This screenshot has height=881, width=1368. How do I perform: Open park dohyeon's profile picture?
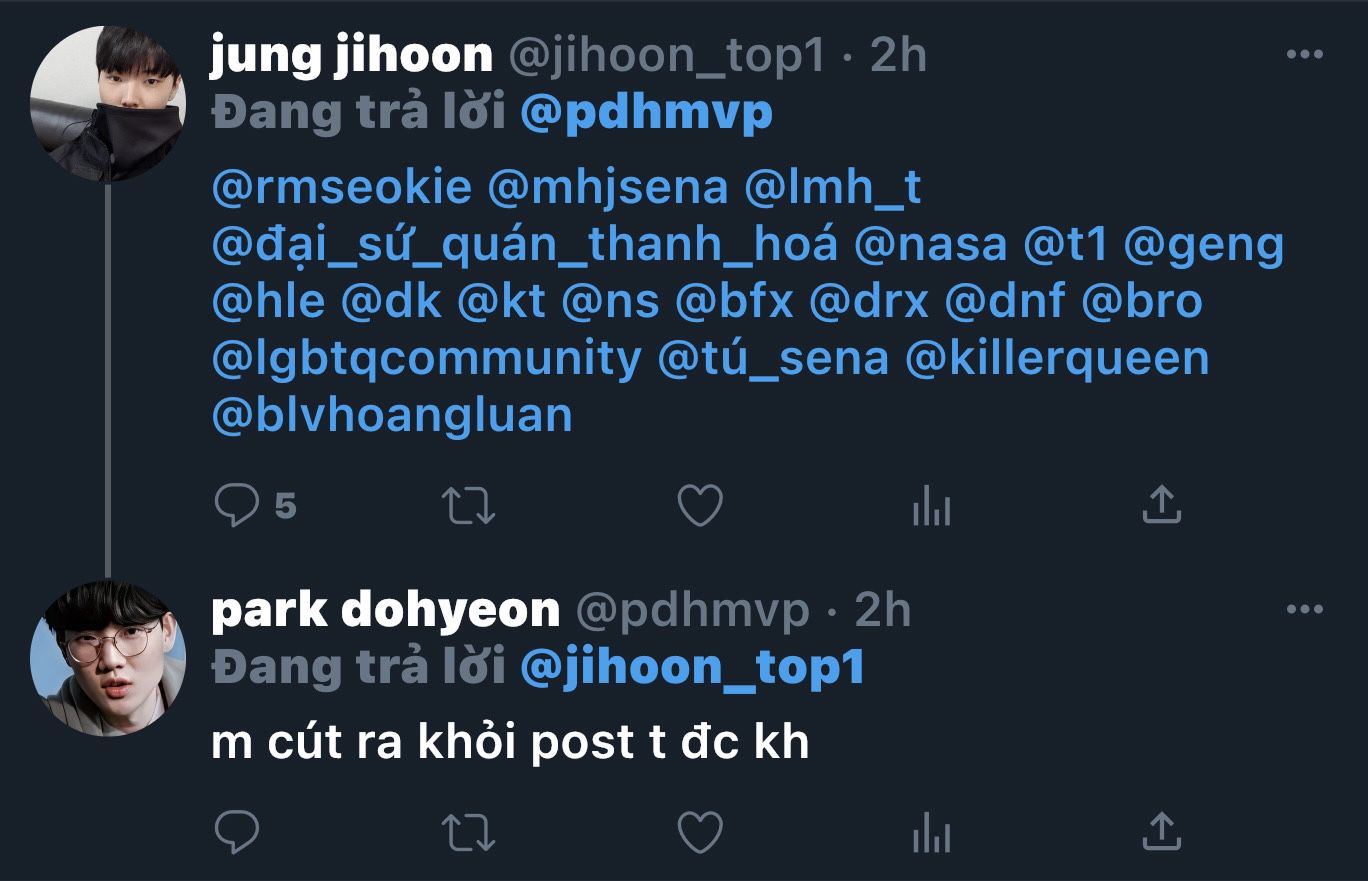click(x=108, y=658)
